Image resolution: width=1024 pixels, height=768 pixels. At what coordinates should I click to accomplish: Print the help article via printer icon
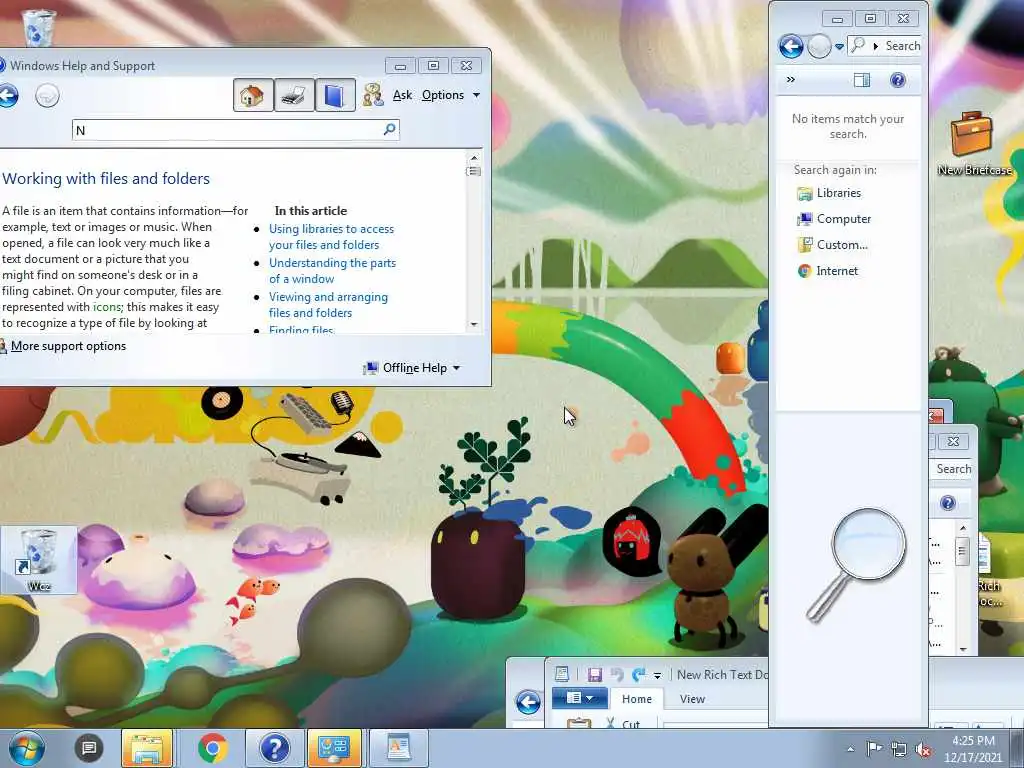(x=294, y=95)
